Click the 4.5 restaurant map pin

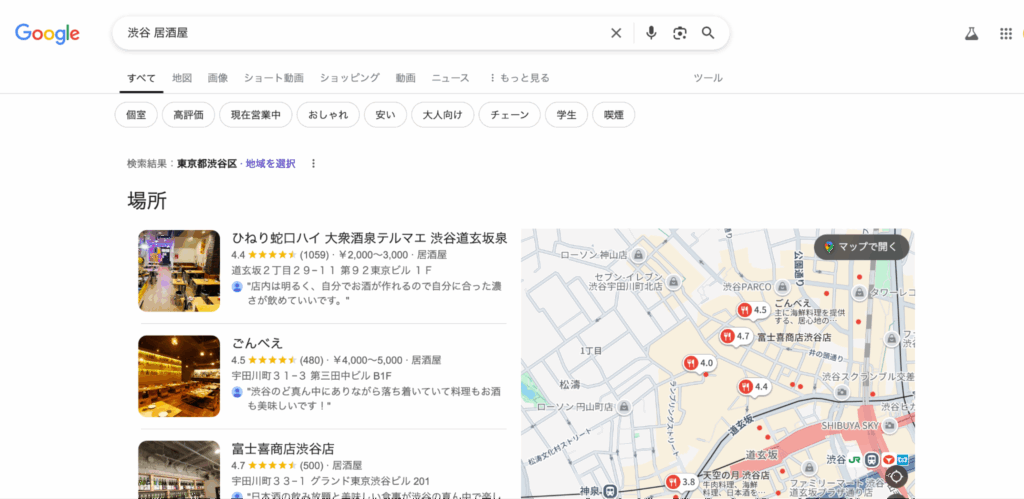coord(752,310)
